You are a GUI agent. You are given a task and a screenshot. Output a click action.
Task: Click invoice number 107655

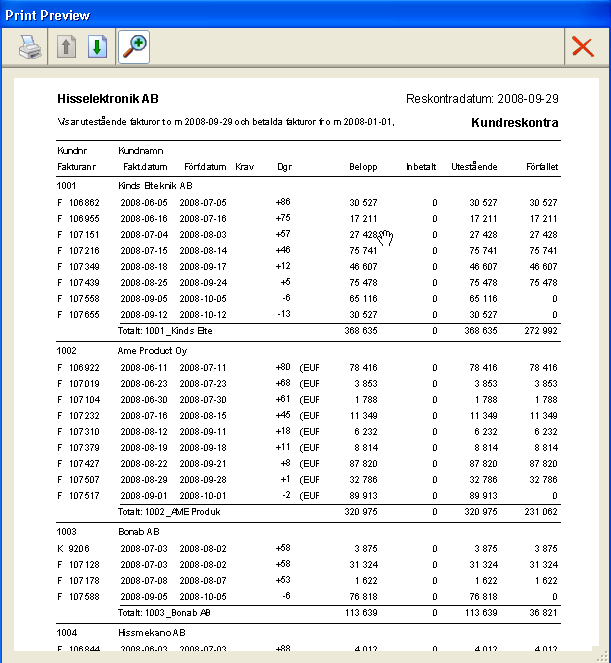pos(84,315)
